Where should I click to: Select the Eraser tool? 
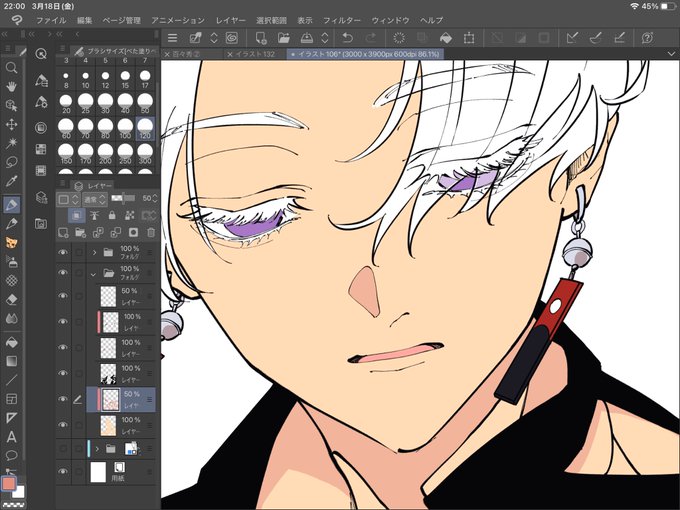tap(11, 299)
